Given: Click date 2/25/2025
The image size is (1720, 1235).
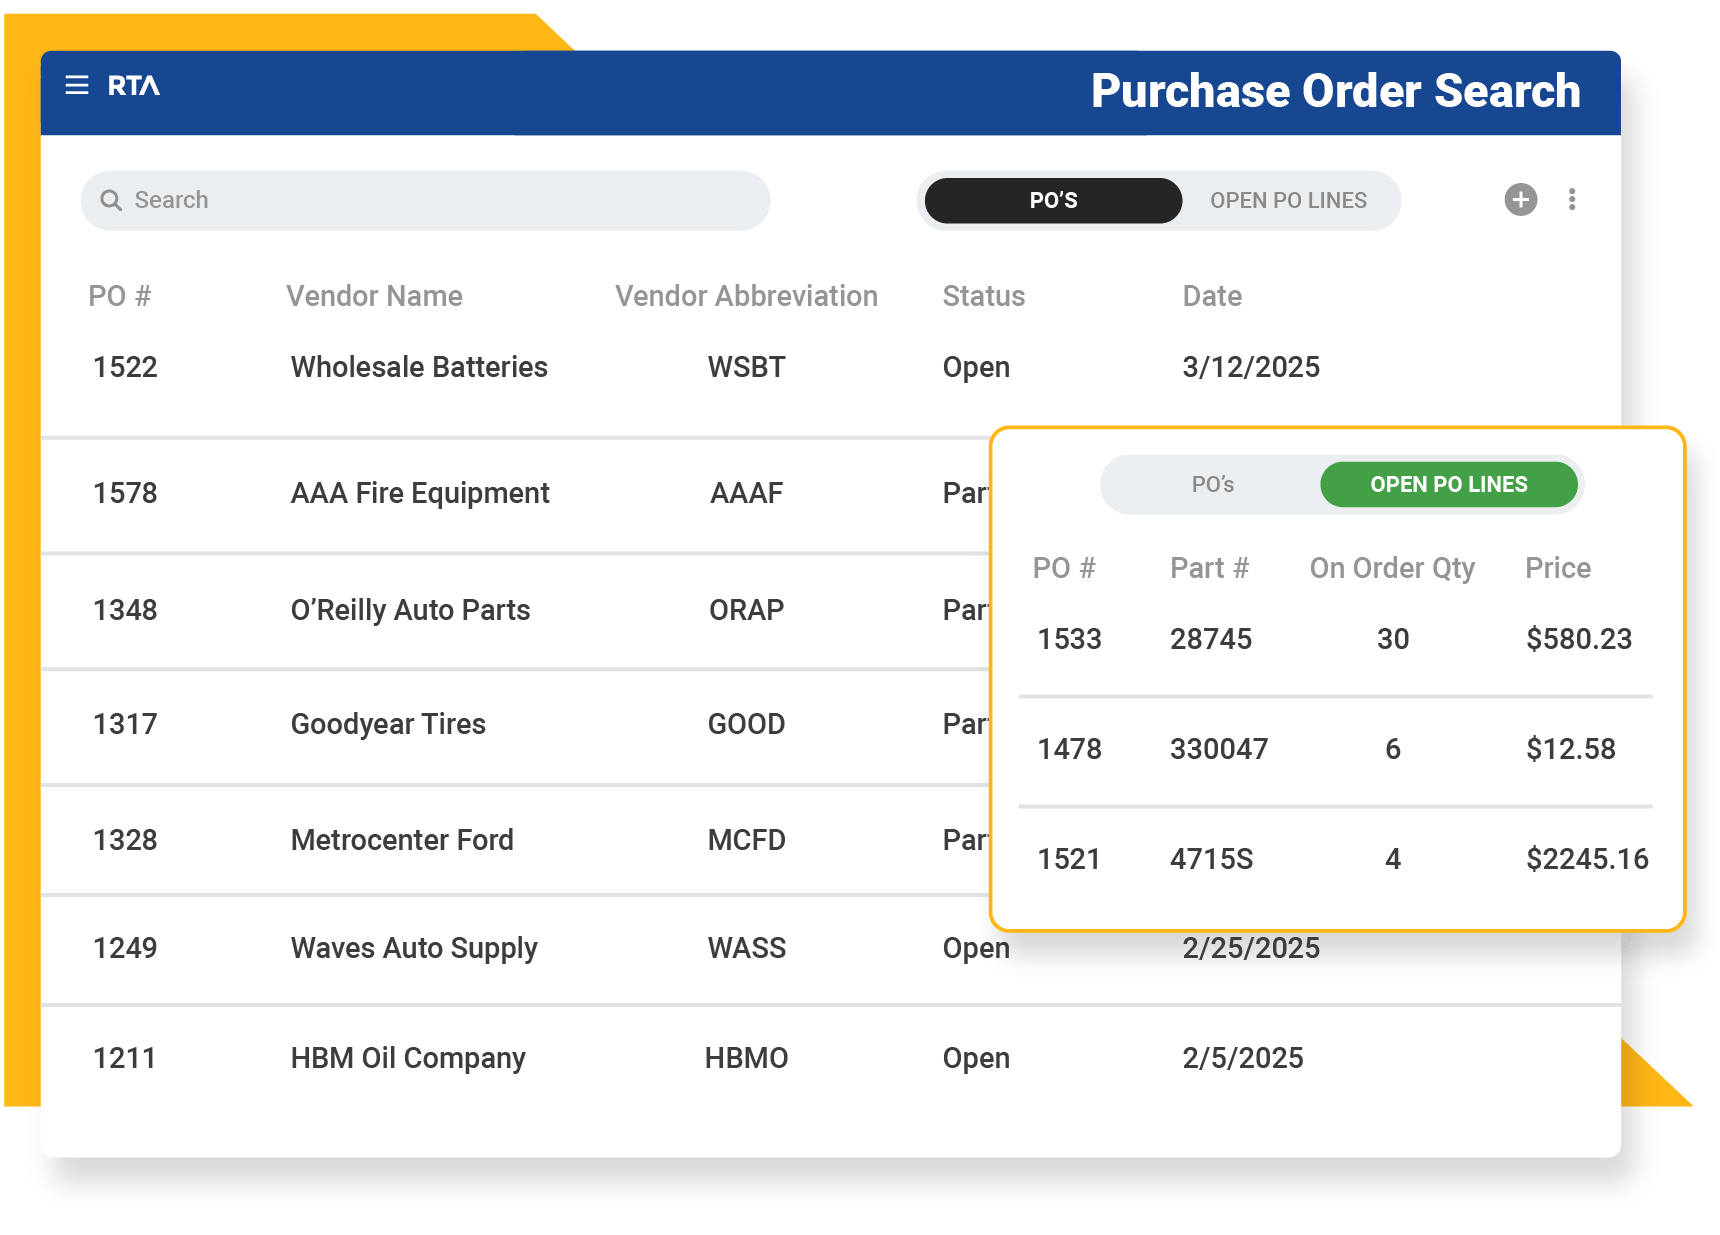Looking at the screenshot, I should [1251, 949].
